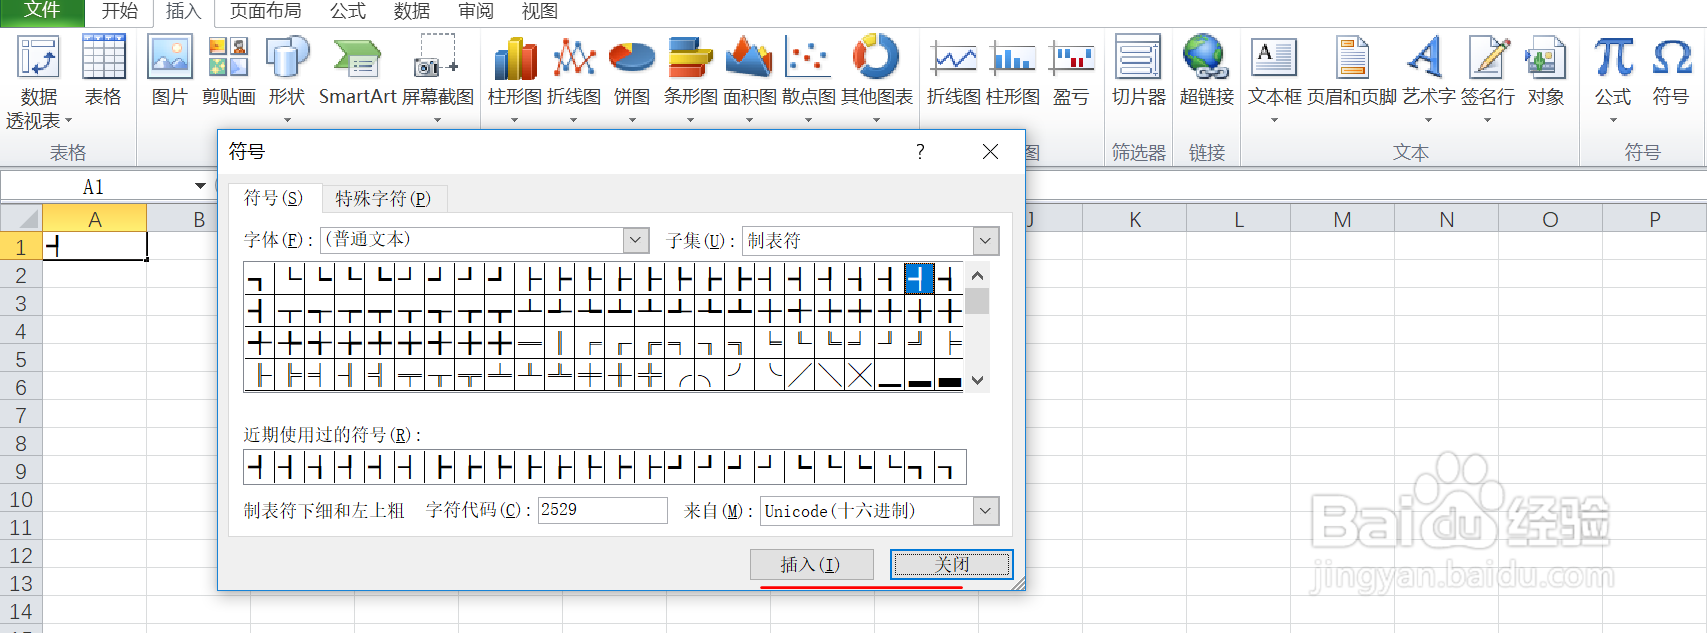Image resolution: width=1707 pixels, height=633 pixels.
Task: Insert a 折线图 sparkline
Action: [954, 71]
